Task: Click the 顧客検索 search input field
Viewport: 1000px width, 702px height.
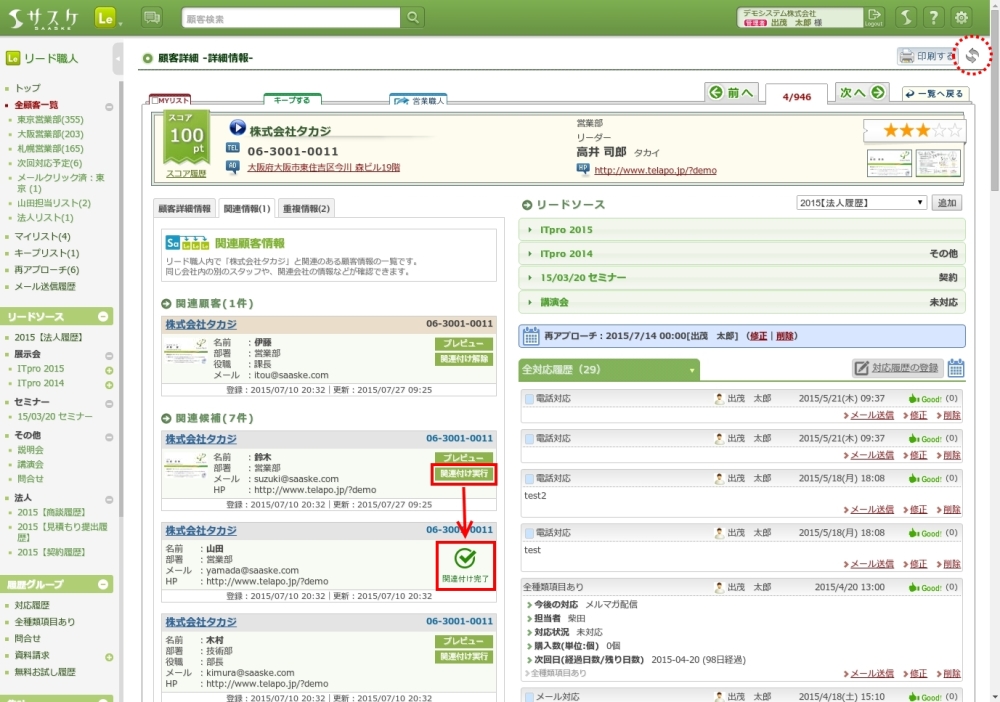Action: pyautogui.click(x=290, y=18)
